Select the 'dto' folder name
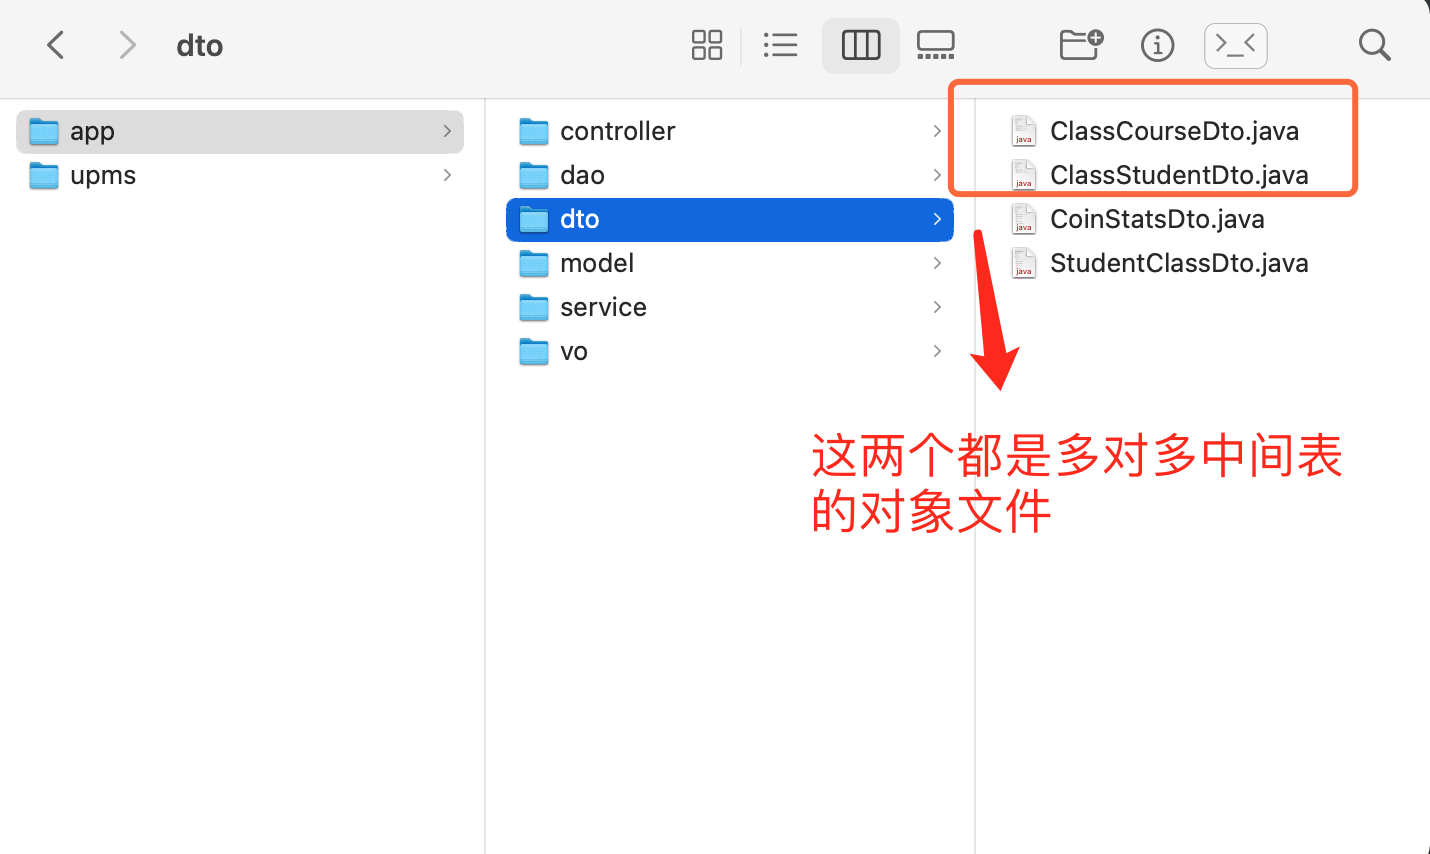 coord(580,219)
